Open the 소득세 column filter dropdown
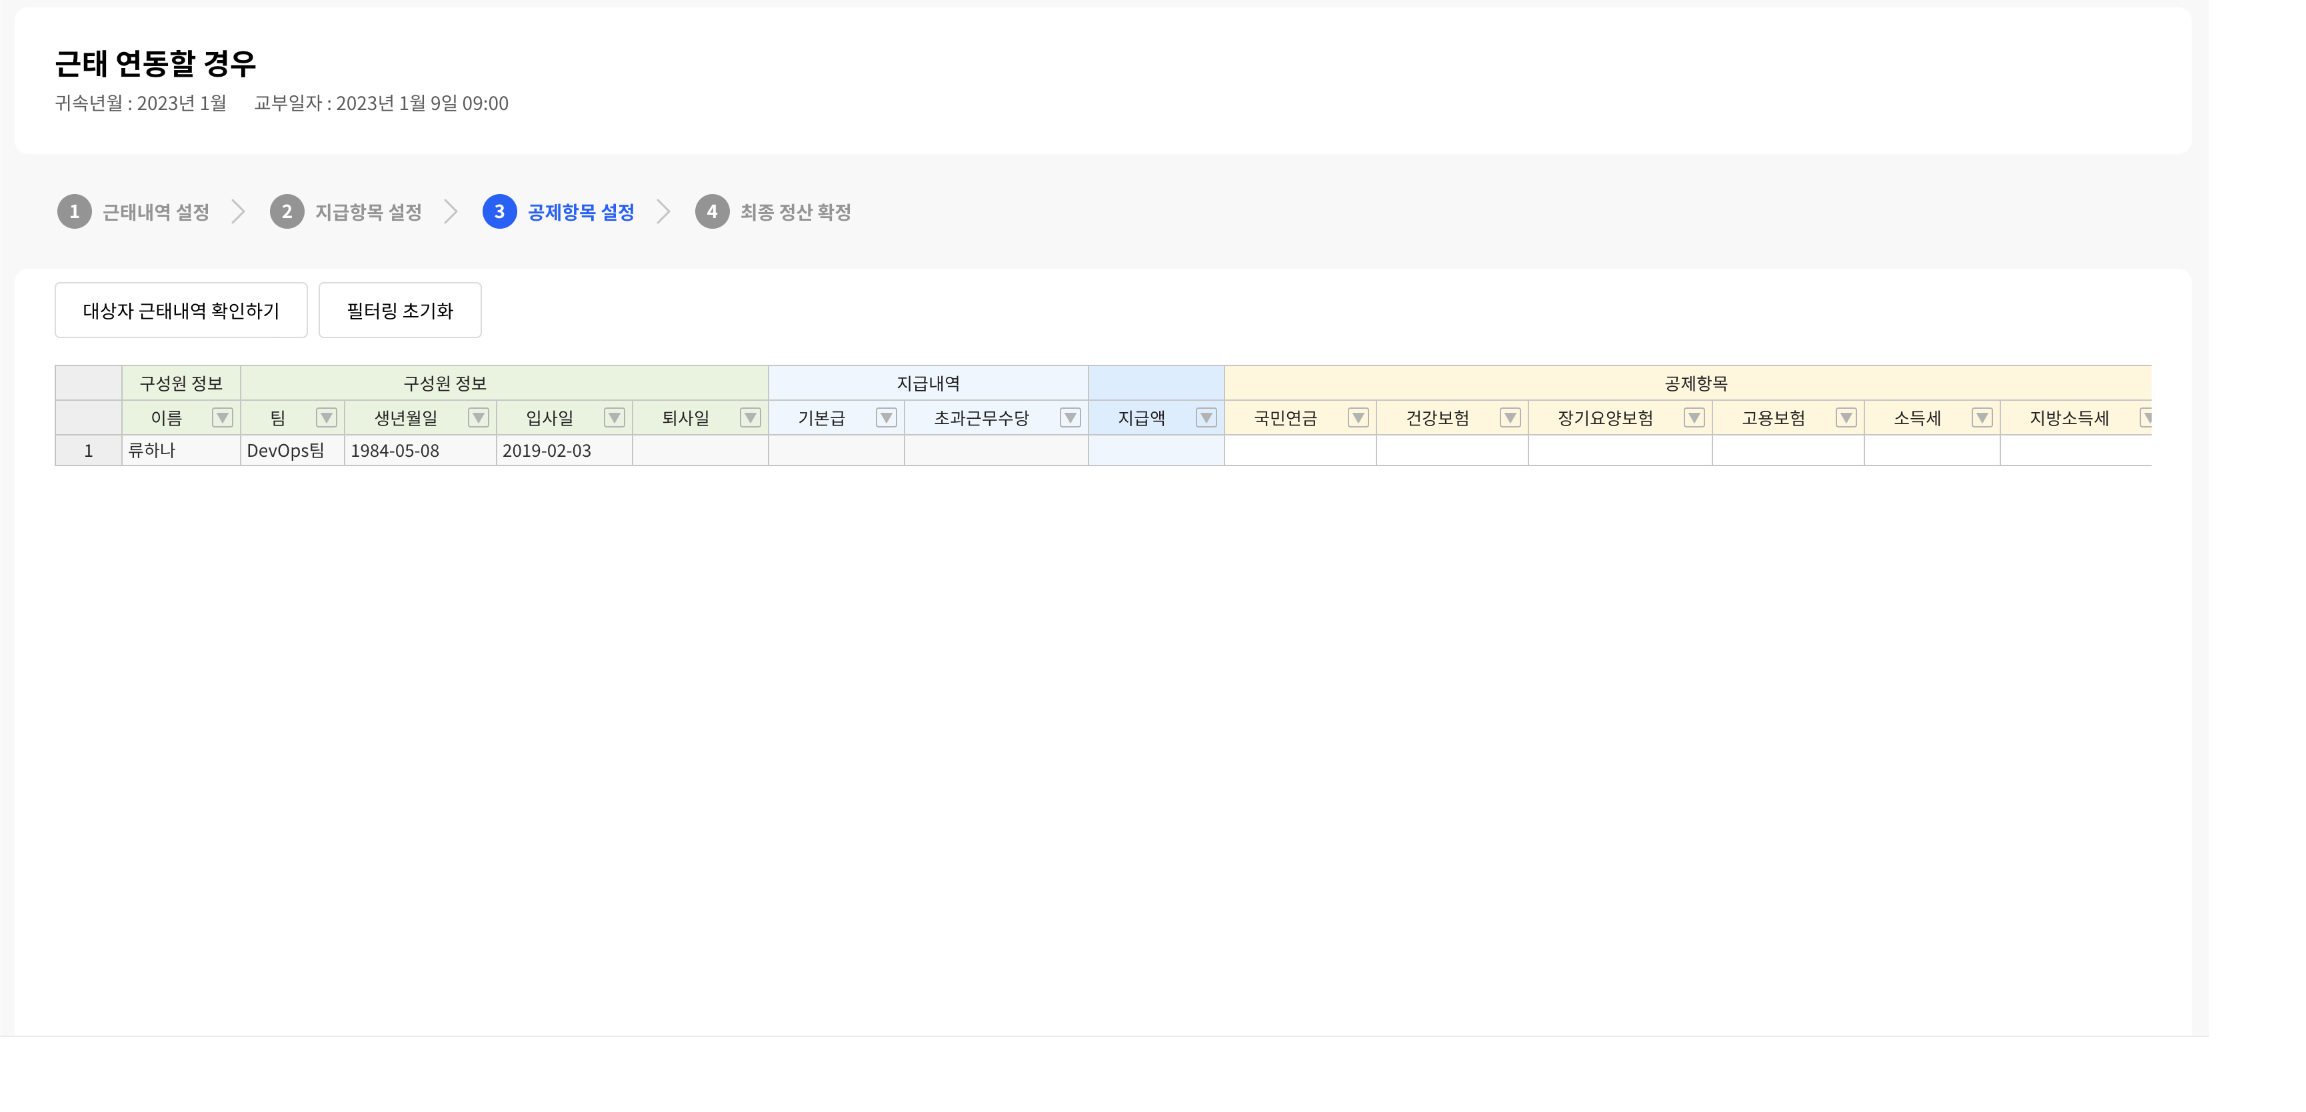This screenshot has width=2306, height=1112. pos(1982,418)
